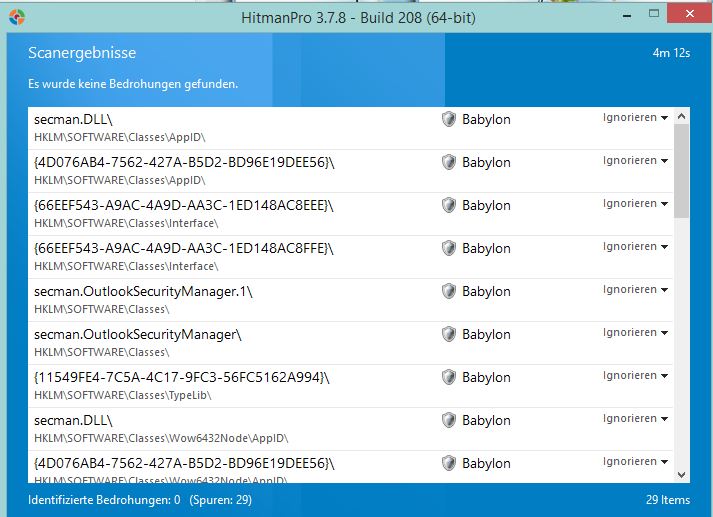Viewport: 713px width, 517px height.
Task: Click the HitmanPro 3.7.8 window title text
Action: pyautogui.click(x=358, y=18)
